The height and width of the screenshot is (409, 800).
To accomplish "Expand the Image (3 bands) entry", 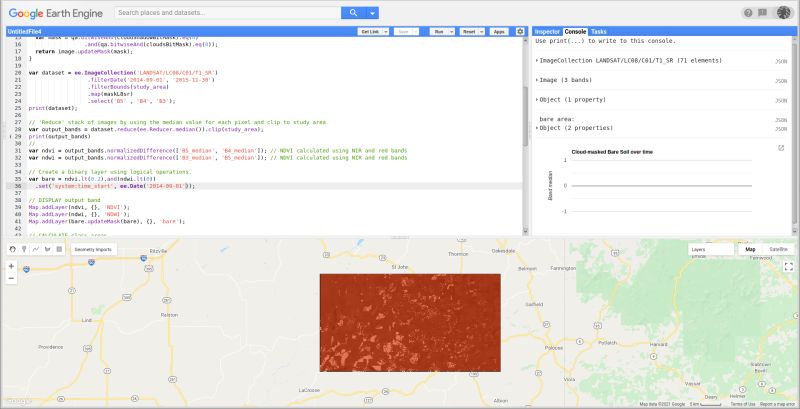I will [537, 80].
